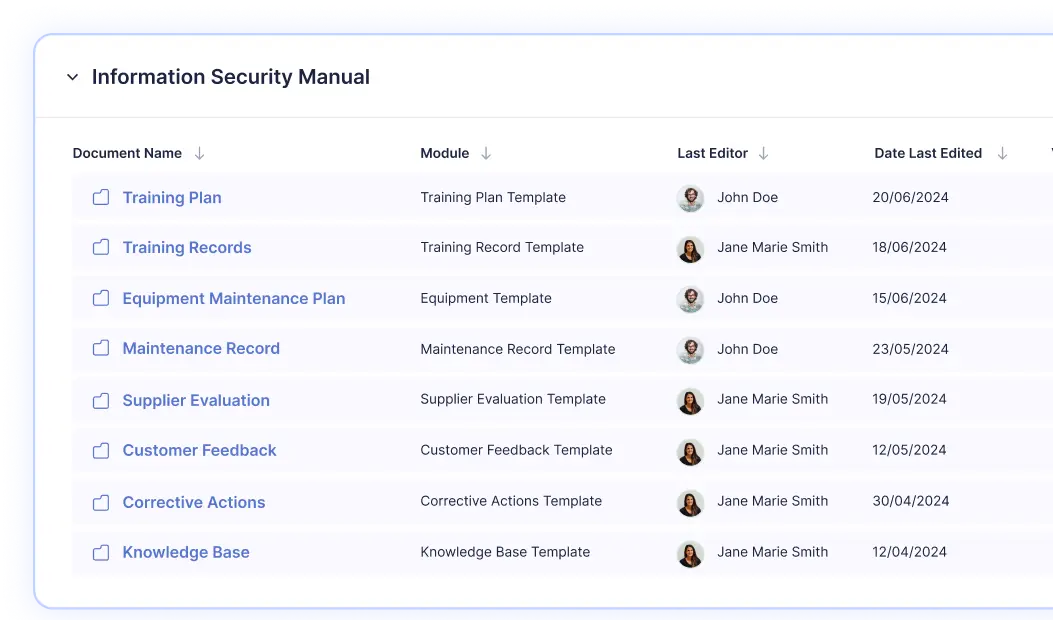
Task: Click the Equipment Maintenance Plan document icon
Action: 101,298
